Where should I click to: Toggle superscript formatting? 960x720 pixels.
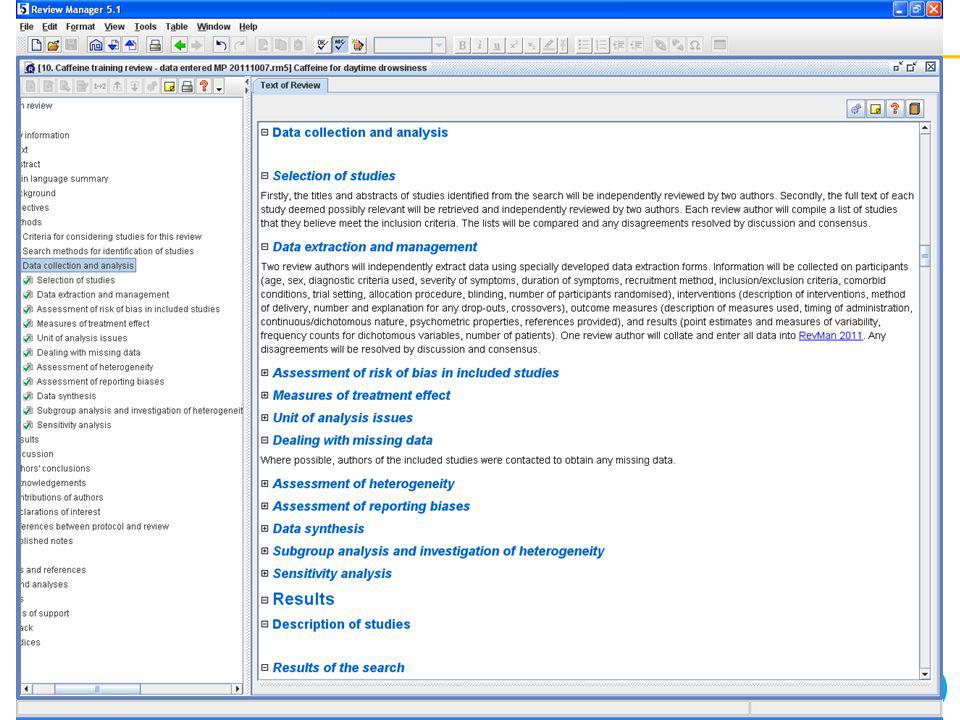point(514,45)
